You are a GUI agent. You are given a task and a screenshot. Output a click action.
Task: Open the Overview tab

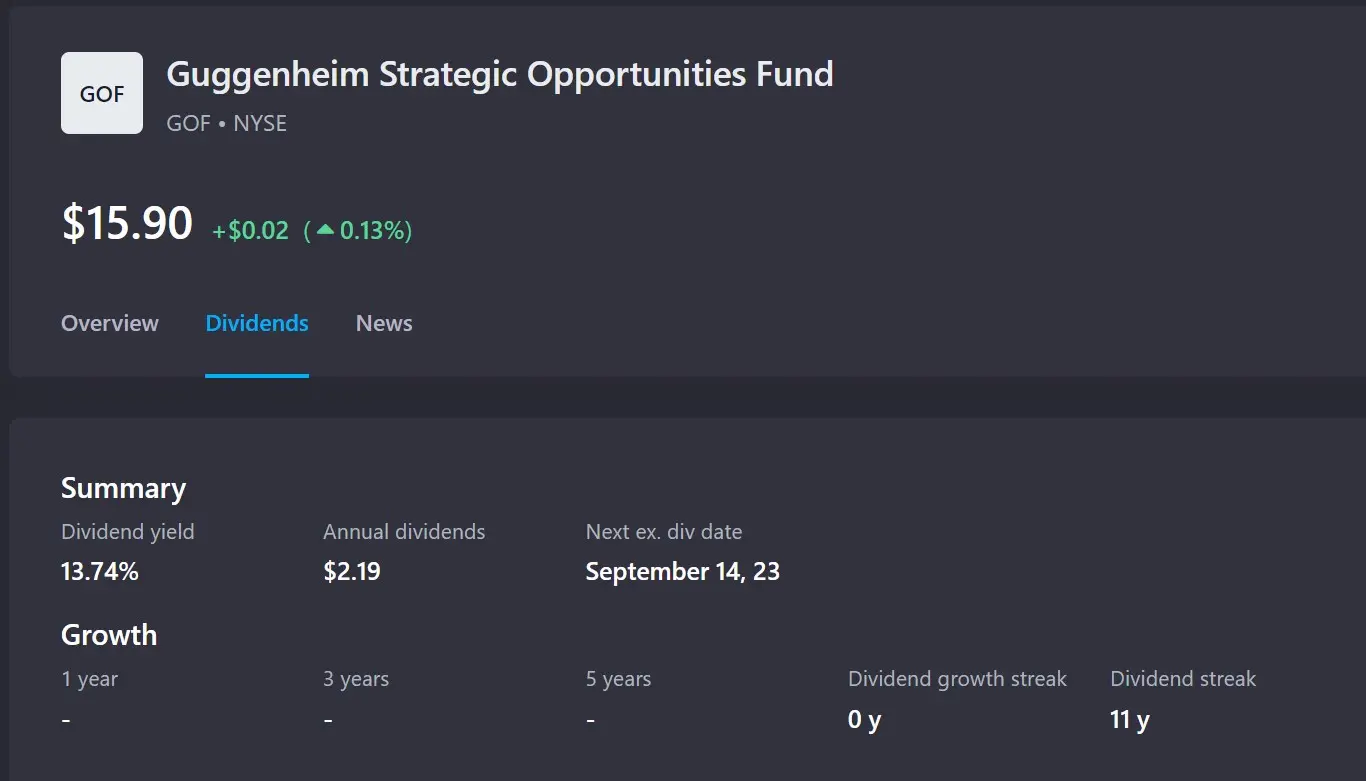[x=110, y=323]
